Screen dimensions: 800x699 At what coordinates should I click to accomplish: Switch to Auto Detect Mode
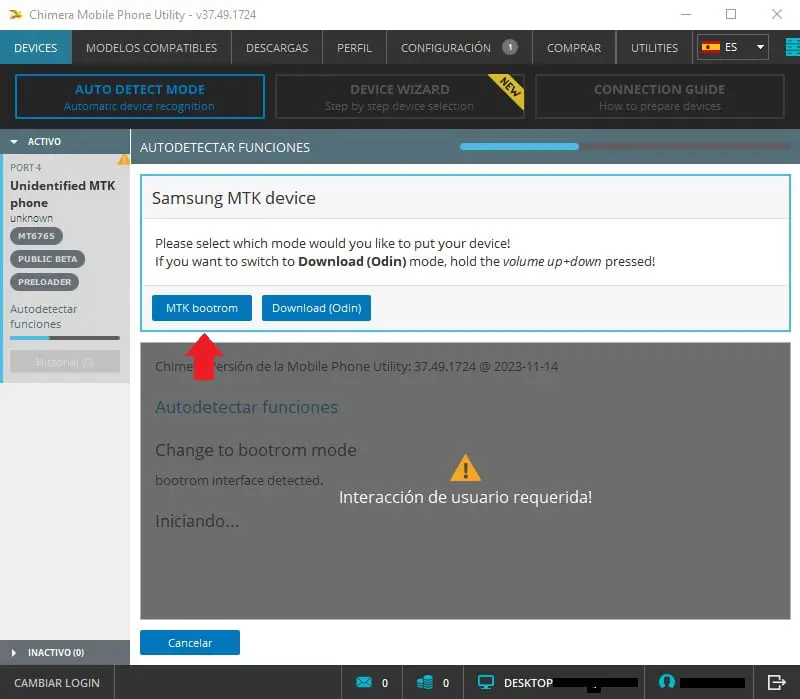139,97
